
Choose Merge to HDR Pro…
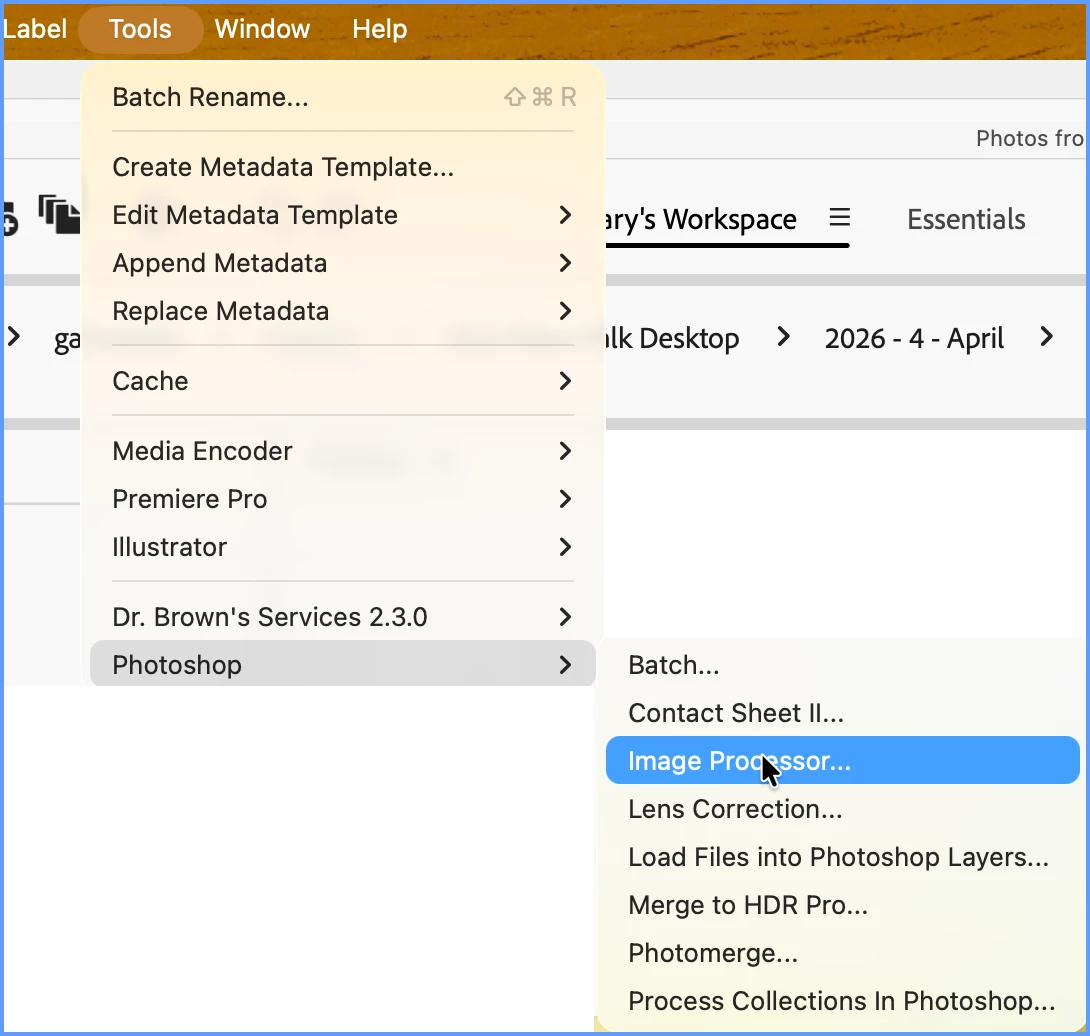[x=843, y=905]
